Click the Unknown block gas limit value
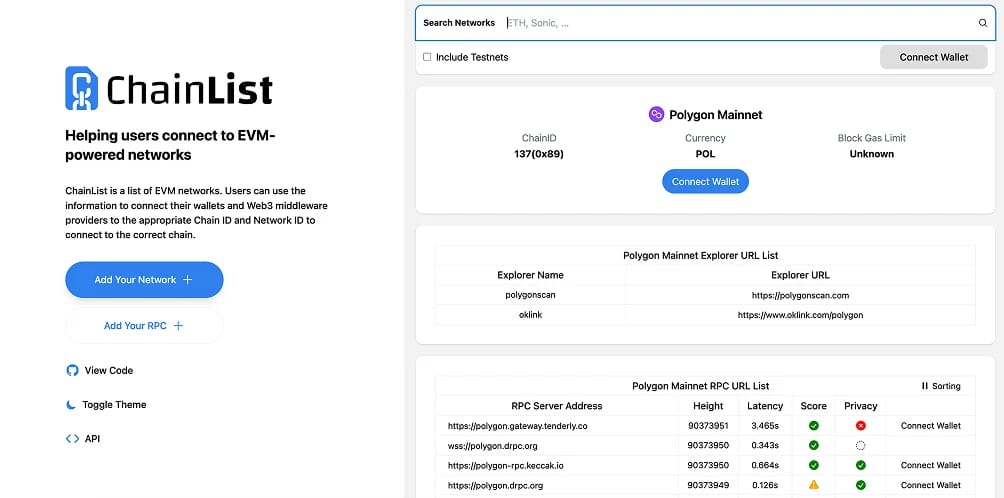The image size is (1004, 498). 871,154
